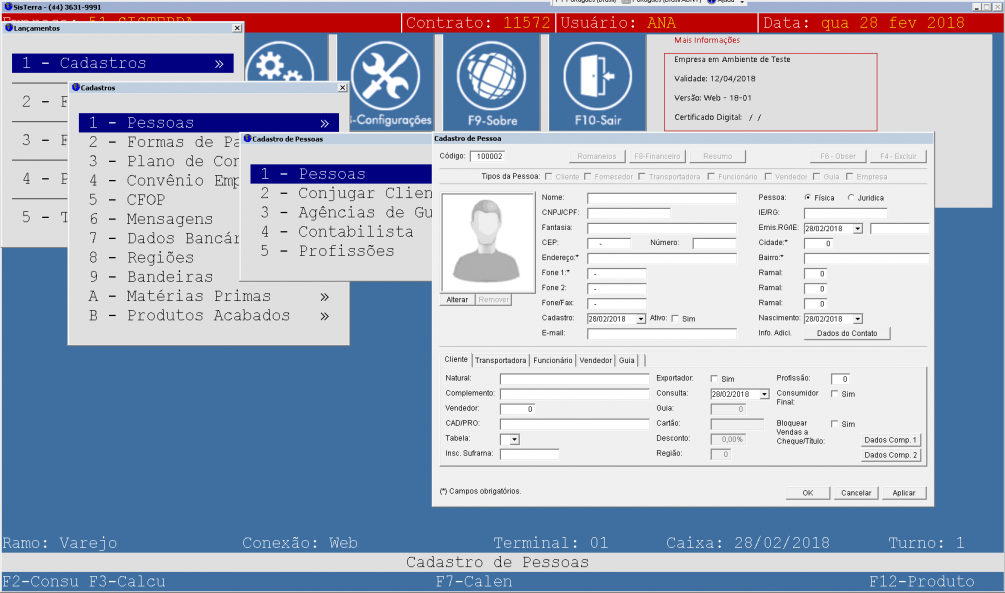This screenshot has height=593, width=1005.
Task: Click the Dados do Contato button
Action: click(846, 334)
